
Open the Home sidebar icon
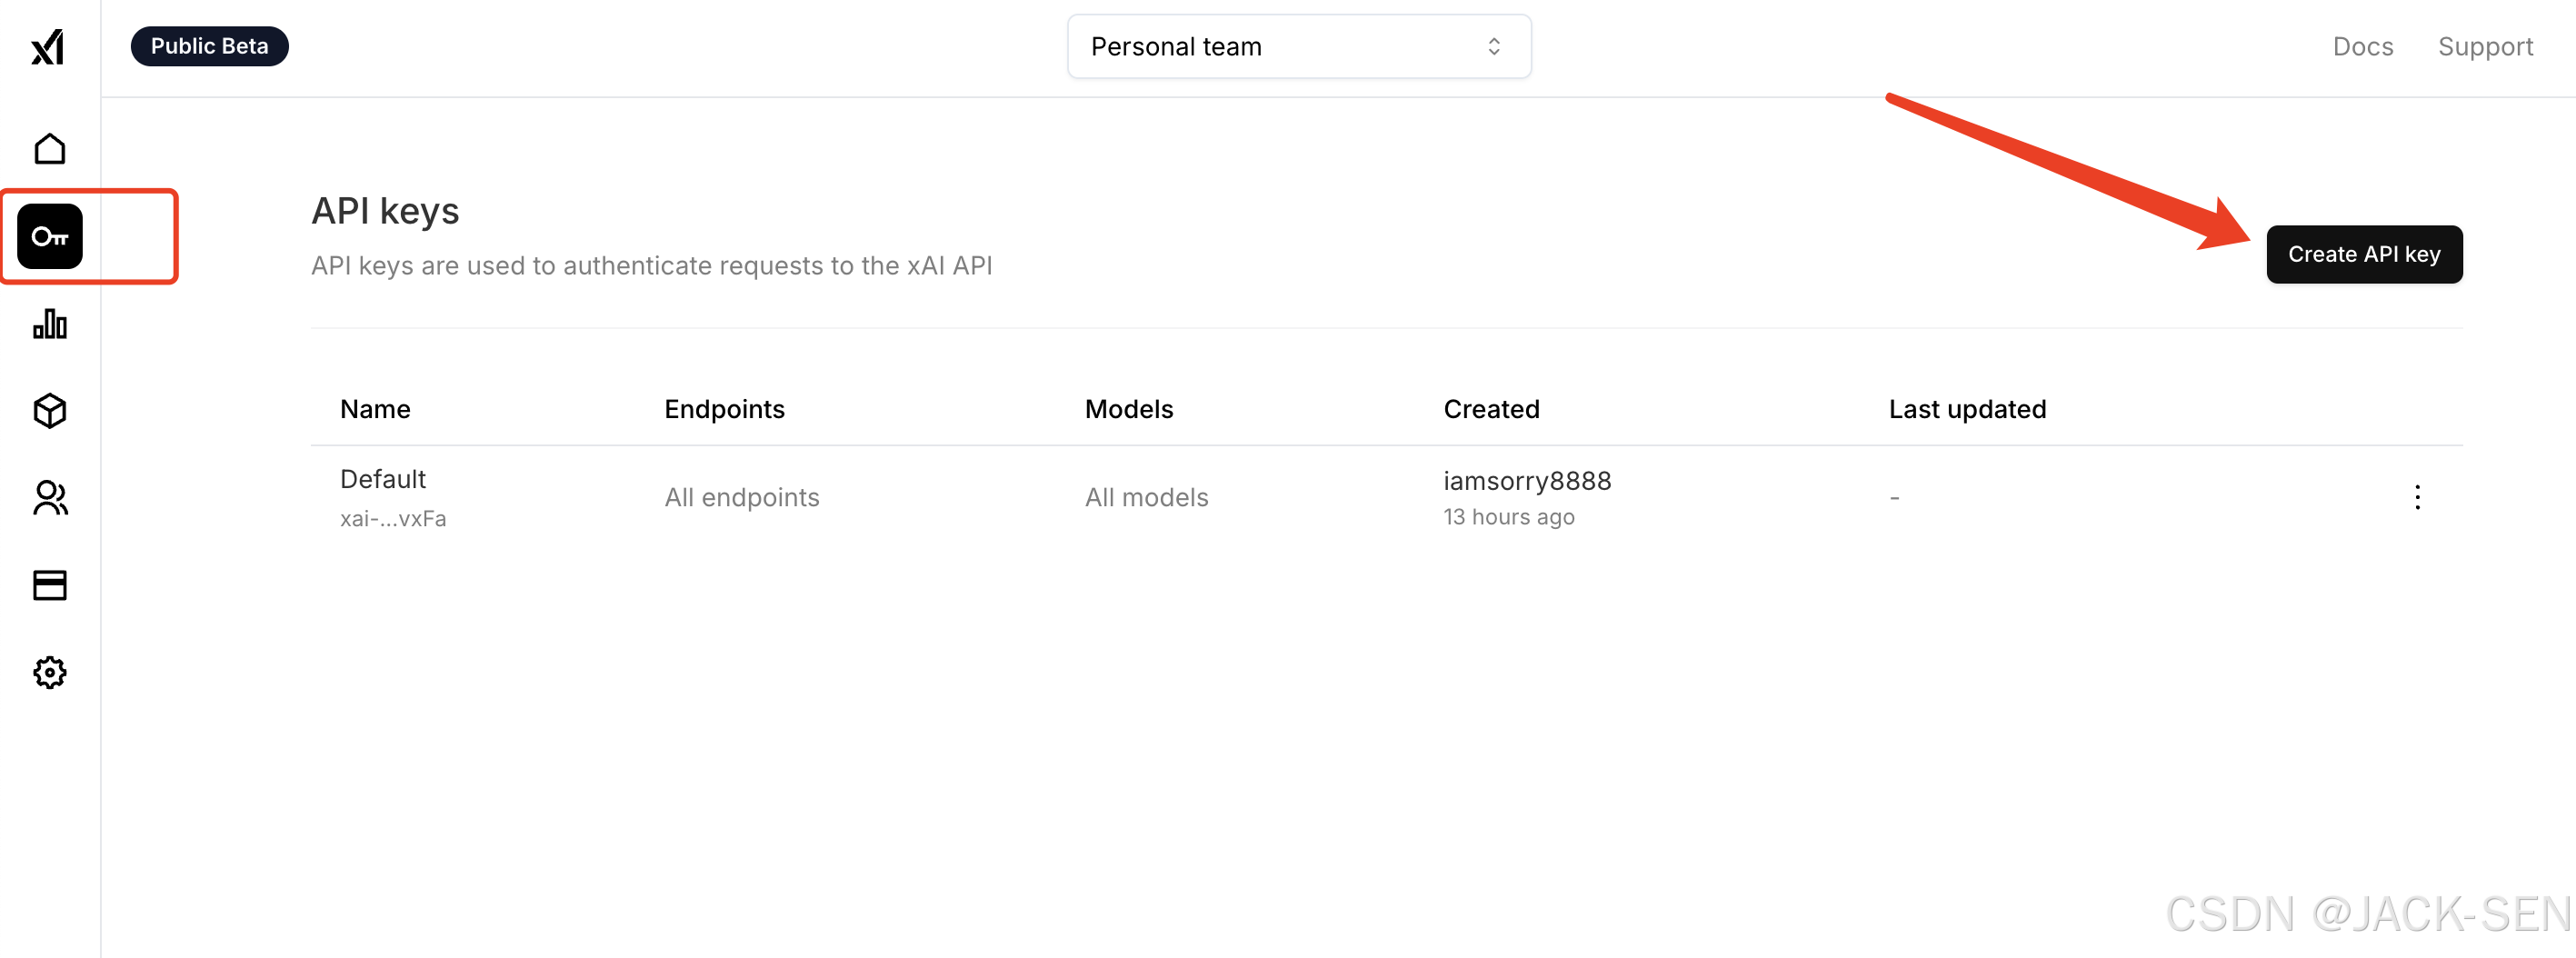[50, 149]
